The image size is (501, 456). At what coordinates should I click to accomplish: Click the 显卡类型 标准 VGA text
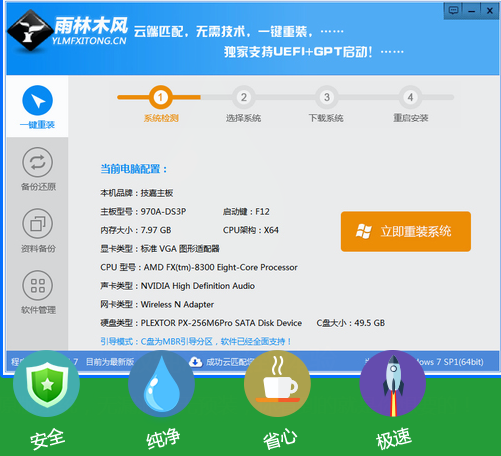tap(160, 249)
